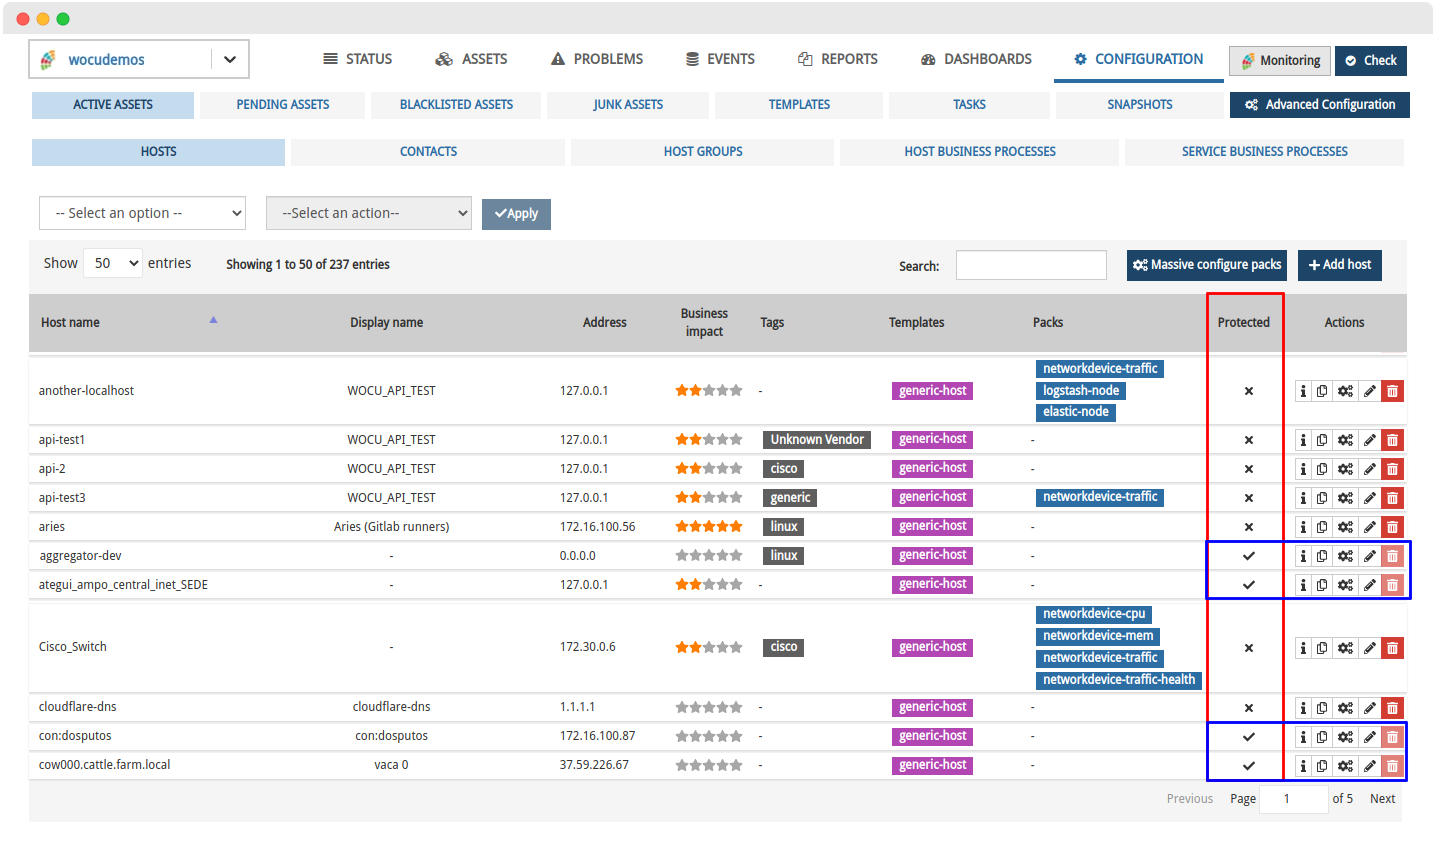Duplicate the aggregator-dev host

click(x=1322, y=556)
